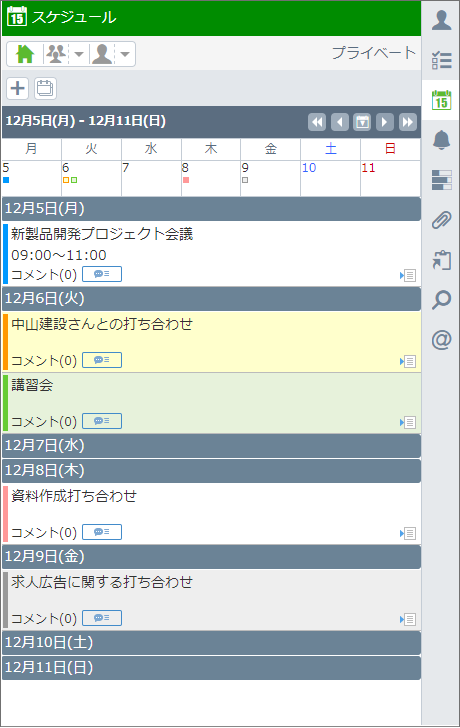The height and width of the screenshot is (728, 460).
Task: Add a new schedule with plus button
Action: (x=18, y=88)
